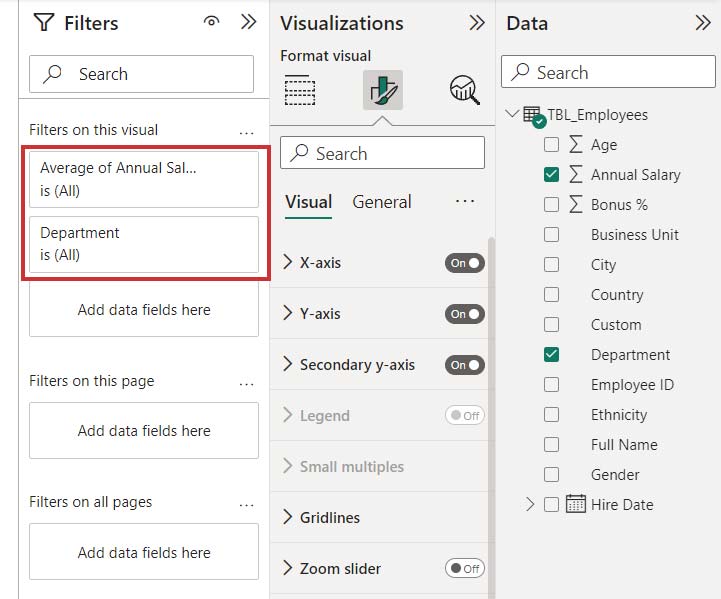Check the Employee ID field checkbox
The image size is (721, 599).
click(551, 384)
